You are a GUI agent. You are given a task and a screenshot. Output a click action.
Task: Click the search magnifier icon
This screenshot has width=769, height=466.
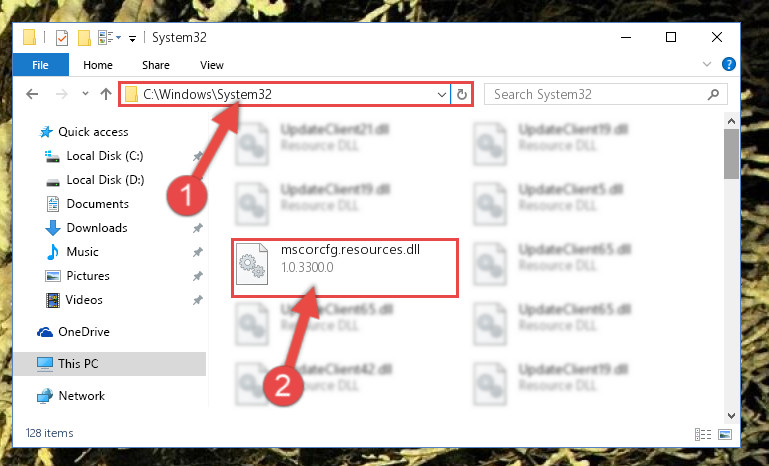coord(714,94)
